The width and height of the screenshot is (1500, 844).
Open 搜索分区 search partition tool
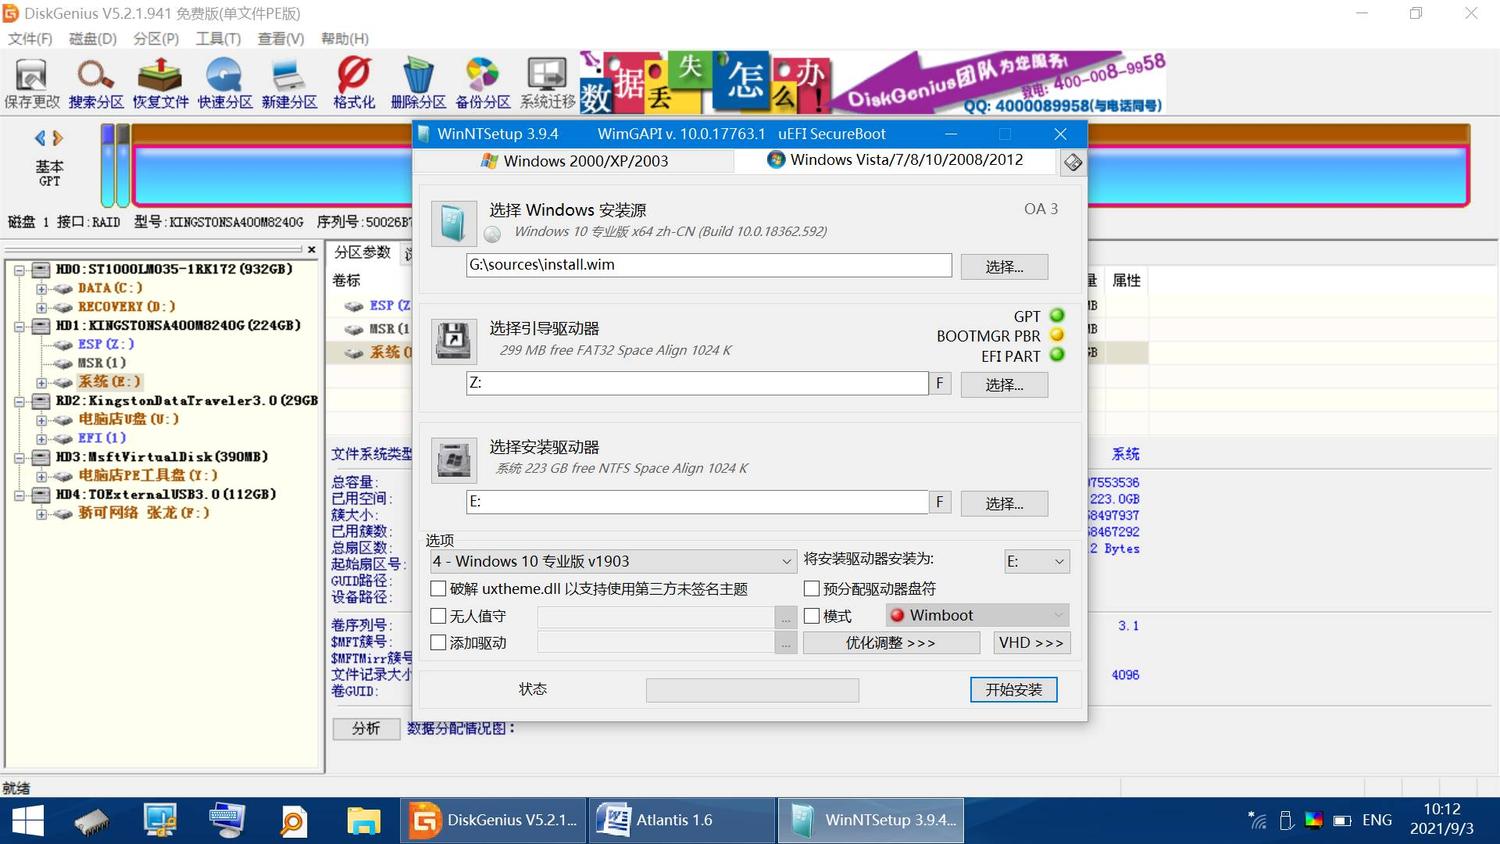pyautogui.click(x=96, y=83)
